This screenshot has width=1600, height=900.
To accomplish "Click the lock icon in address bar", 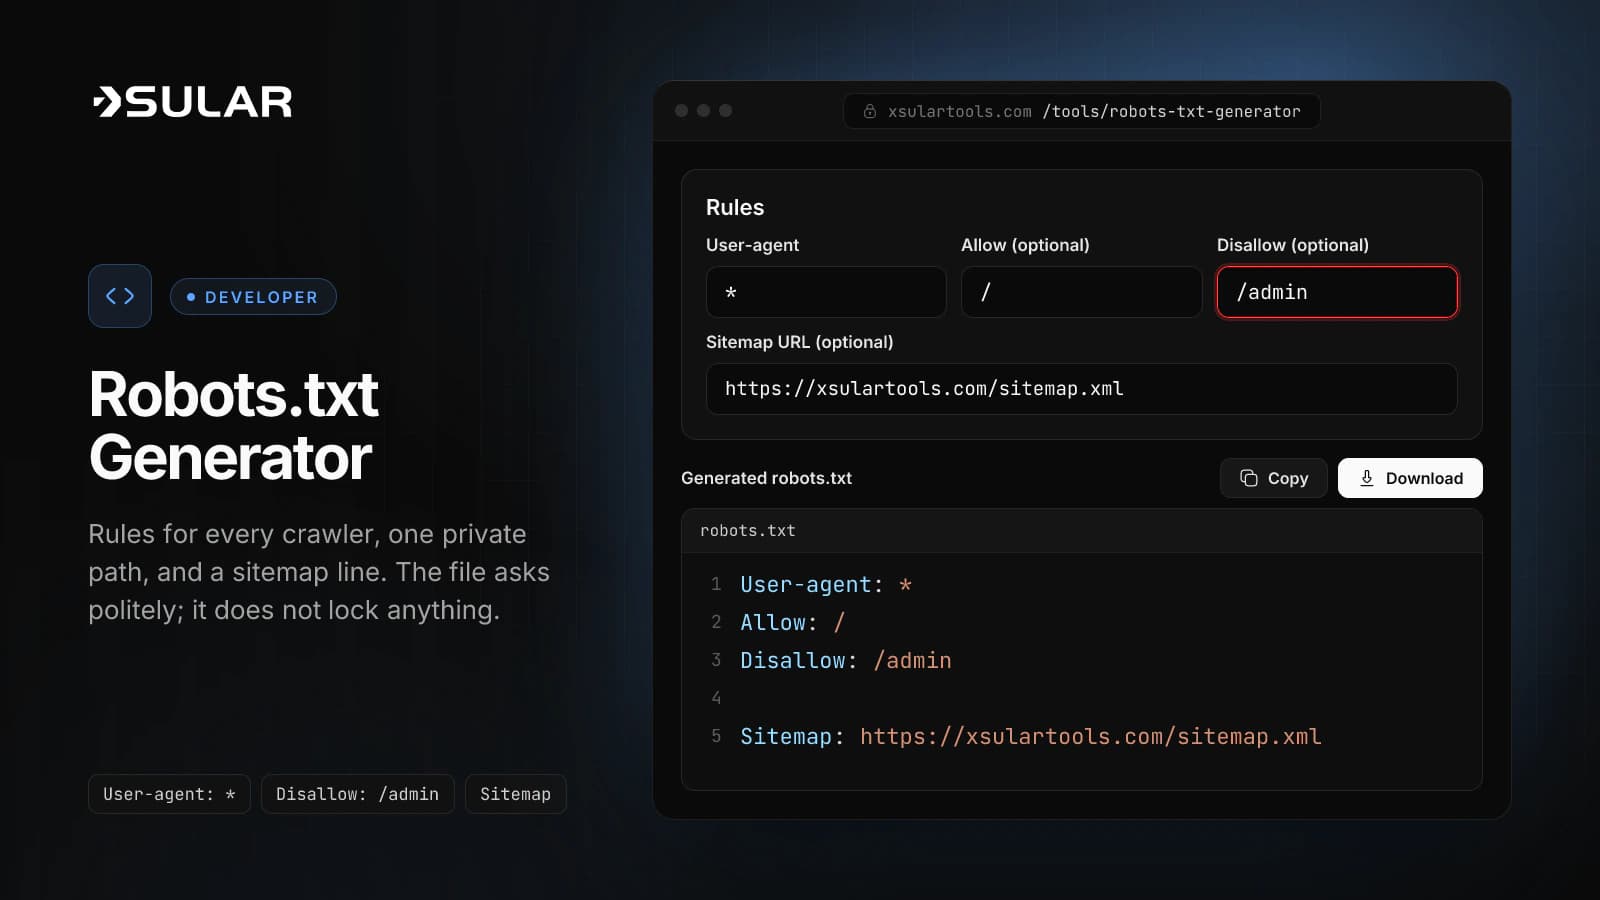I will coord(870,111).
